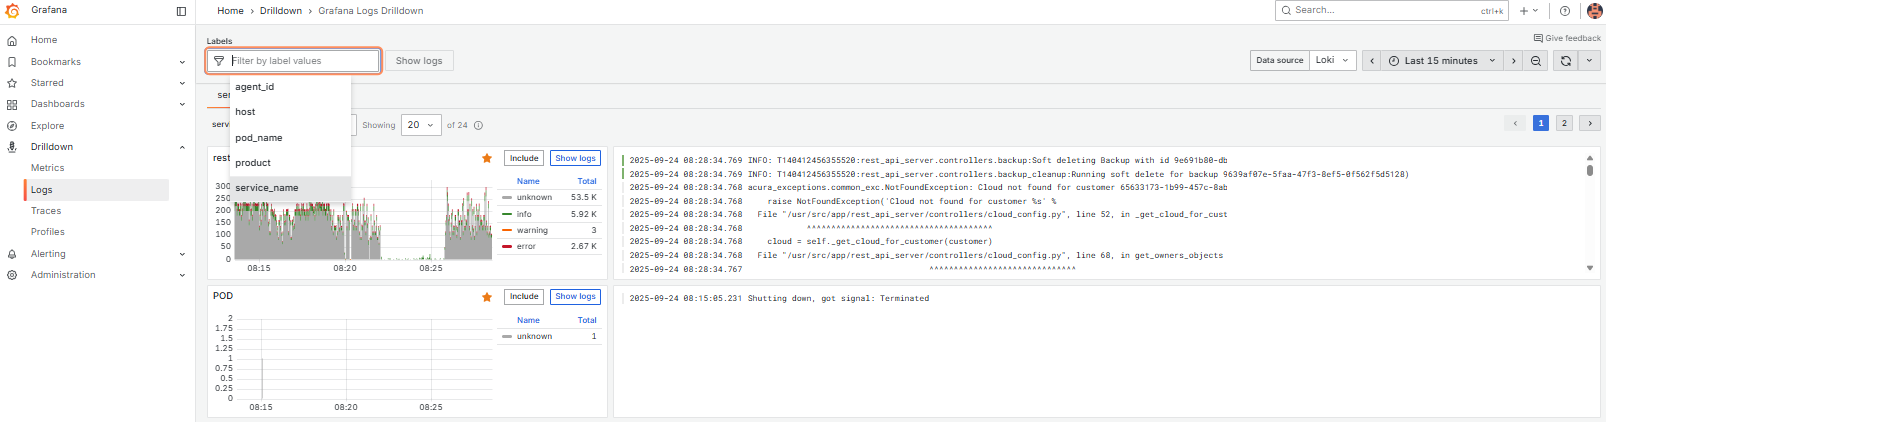
Task: Click the Grafana logo icon
Action: coord(12,11)
